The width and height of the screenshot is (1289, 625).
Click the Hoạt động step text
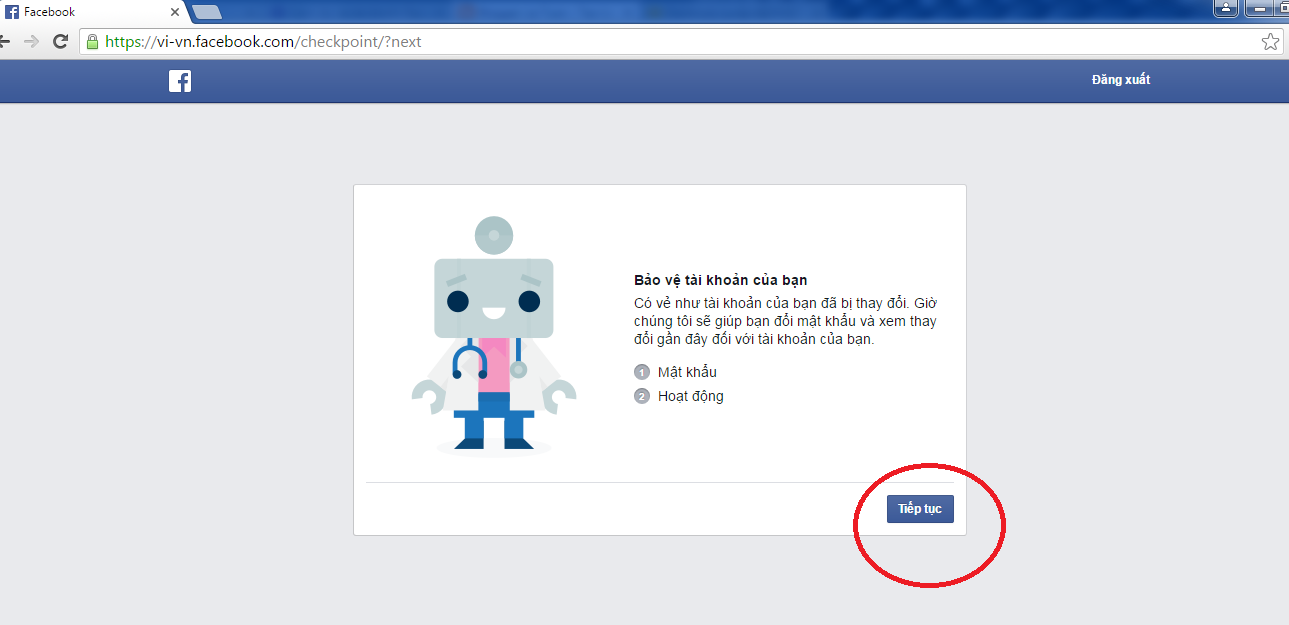[x=691, y=396]
